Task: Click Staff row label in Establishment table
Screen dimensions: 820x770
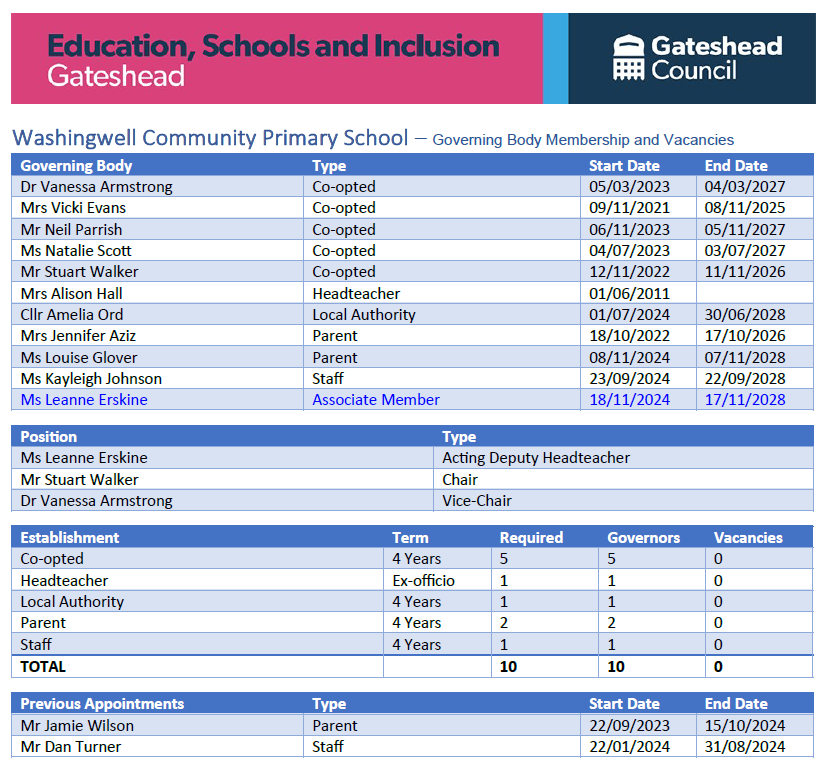Action: [x=36, y=644]
